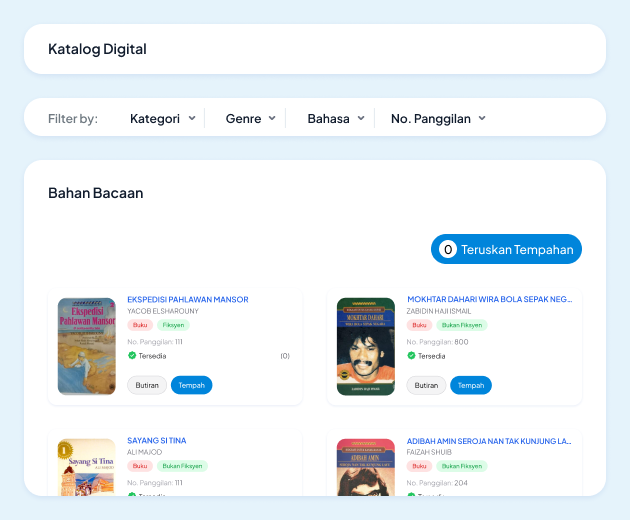Screen dimensions: 630x520
Task: Open Butiran for Mokhtar Dahari book
Action: click(426, 385)
